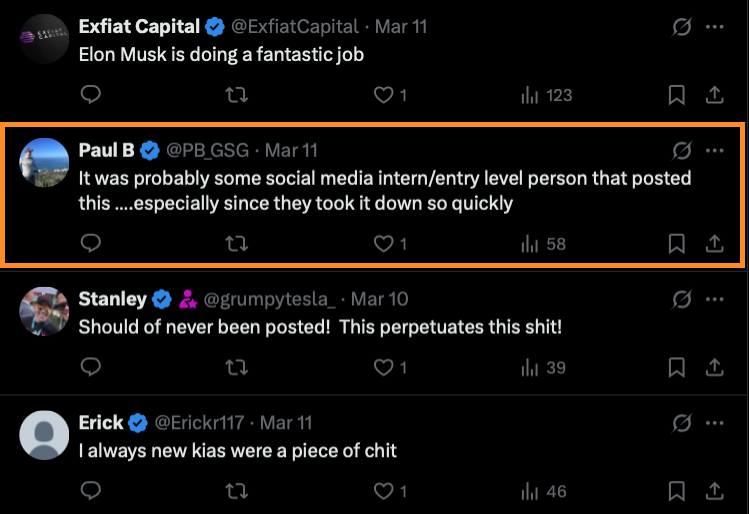
Task: Share Exfiat Capital's tweet
Action: 715,95
